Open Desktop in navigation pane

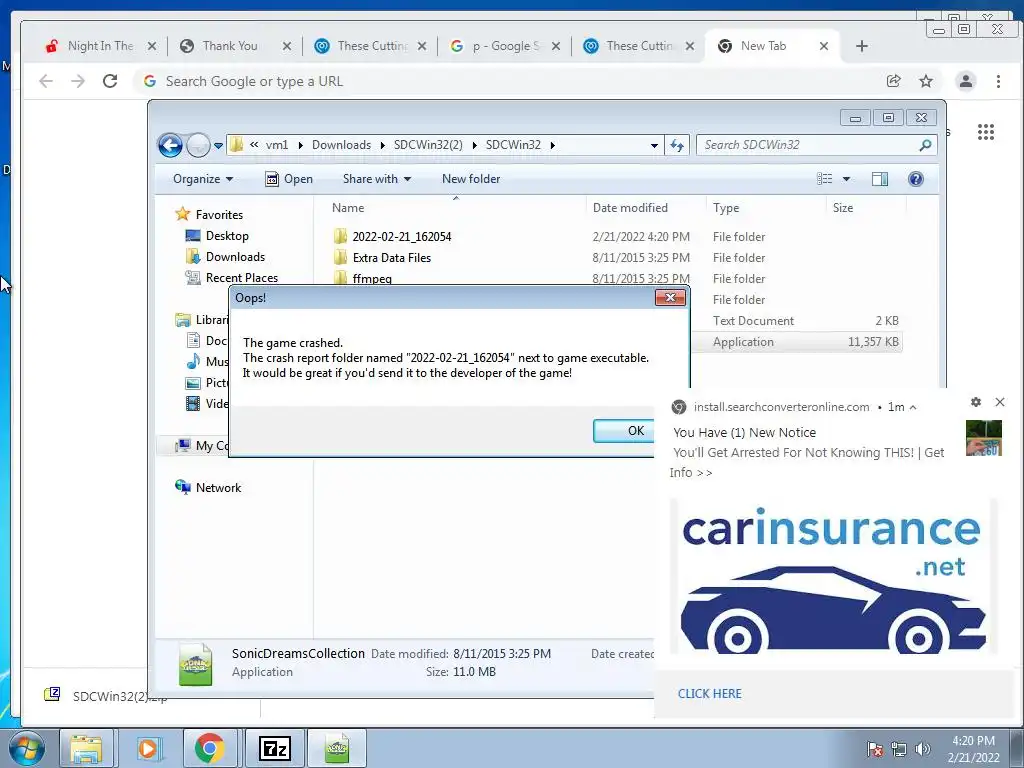(227, 236)
